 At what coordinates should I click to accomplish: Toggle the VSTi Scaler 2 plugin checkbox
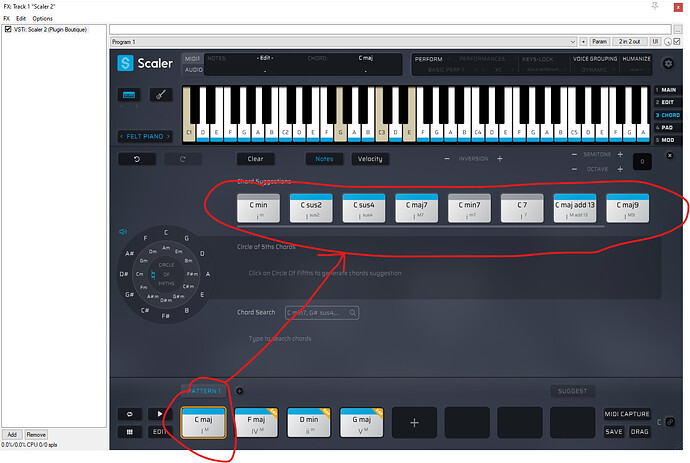(8, 29)
